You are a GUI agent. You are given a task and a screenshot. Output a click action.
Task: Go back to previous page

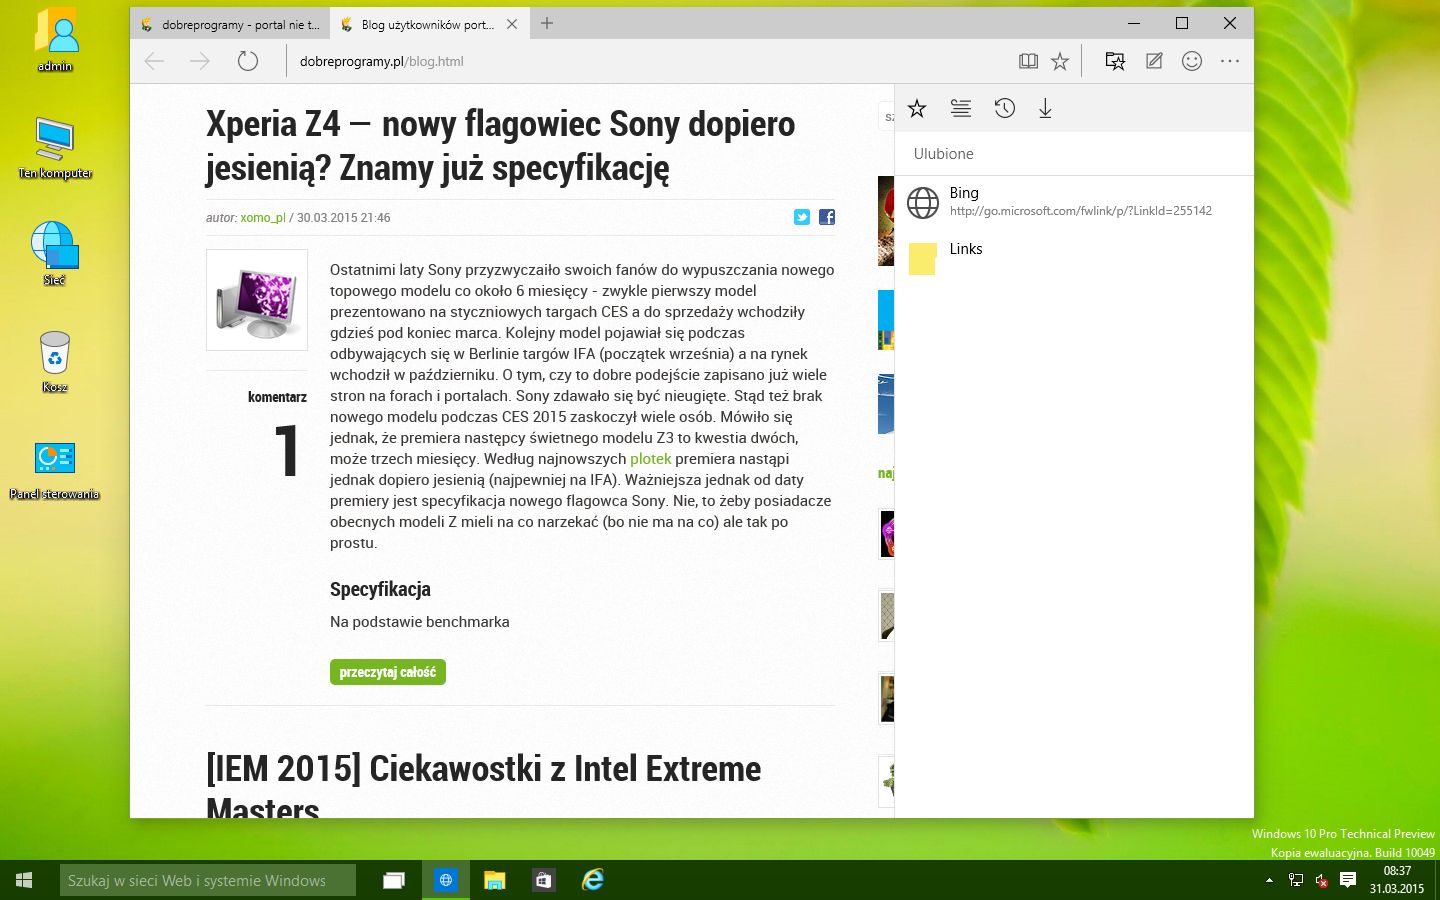(x=154, y=61)
